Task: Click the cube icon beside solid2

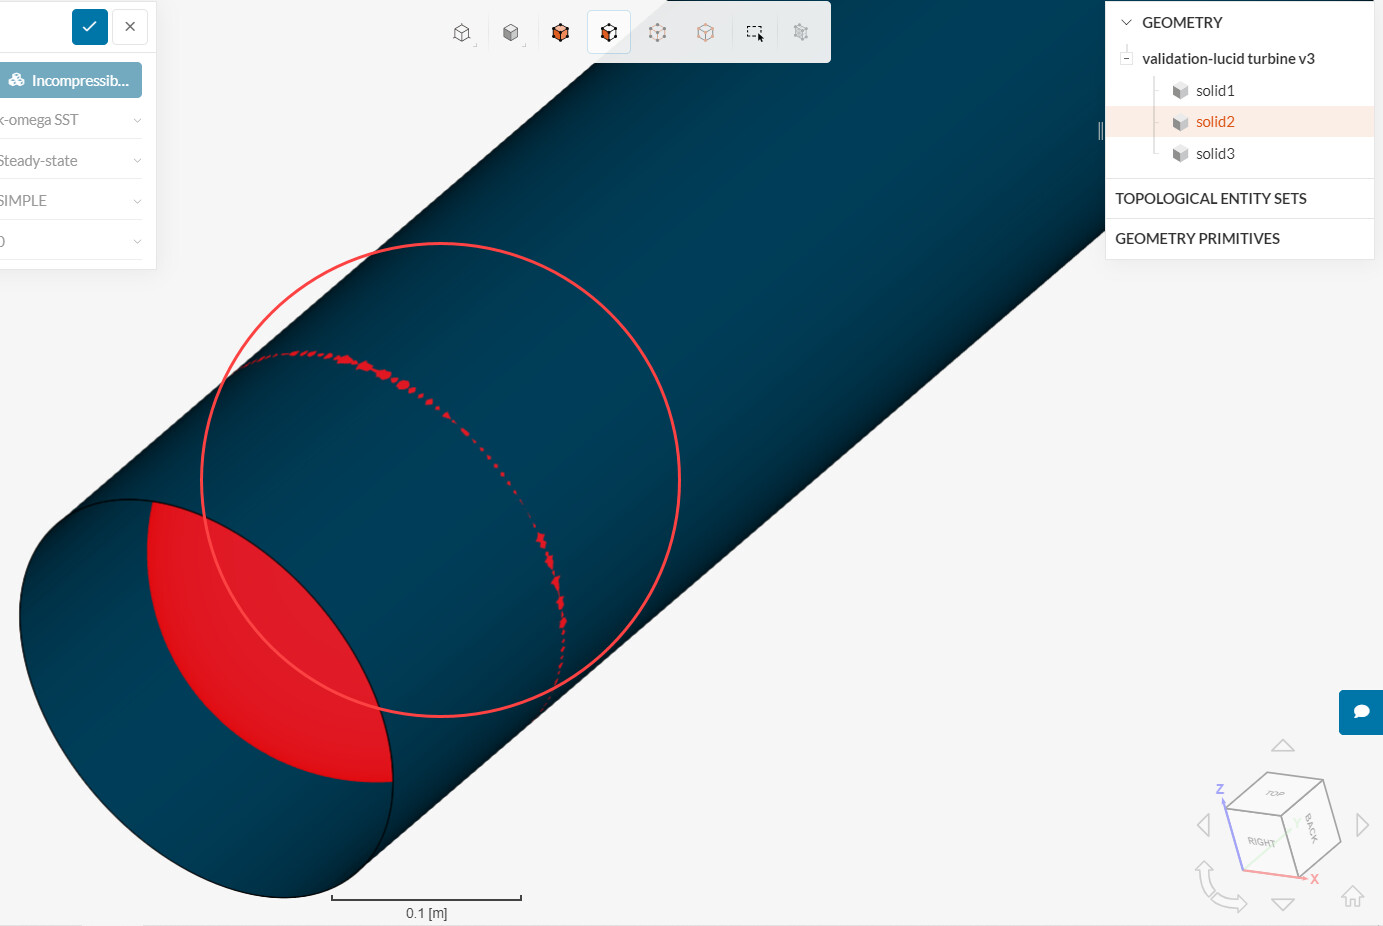Action: 1180,122
